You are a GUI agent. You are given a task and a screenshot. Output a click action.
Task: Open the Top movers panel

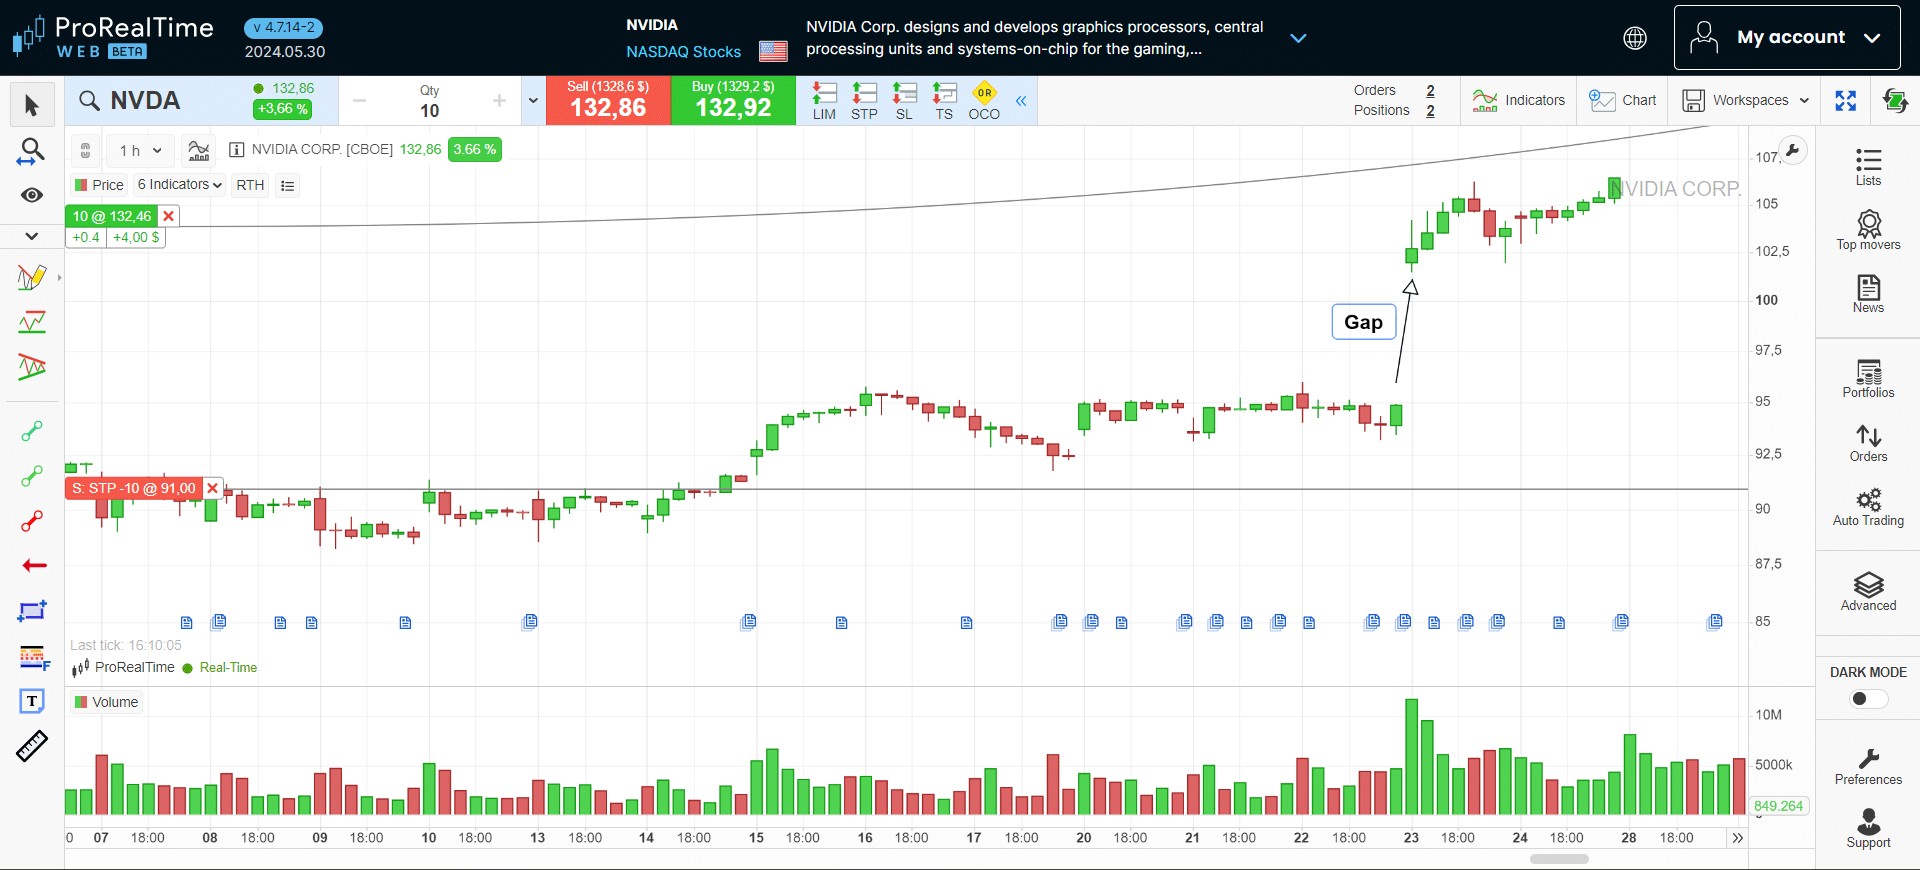click(1868, 230)
